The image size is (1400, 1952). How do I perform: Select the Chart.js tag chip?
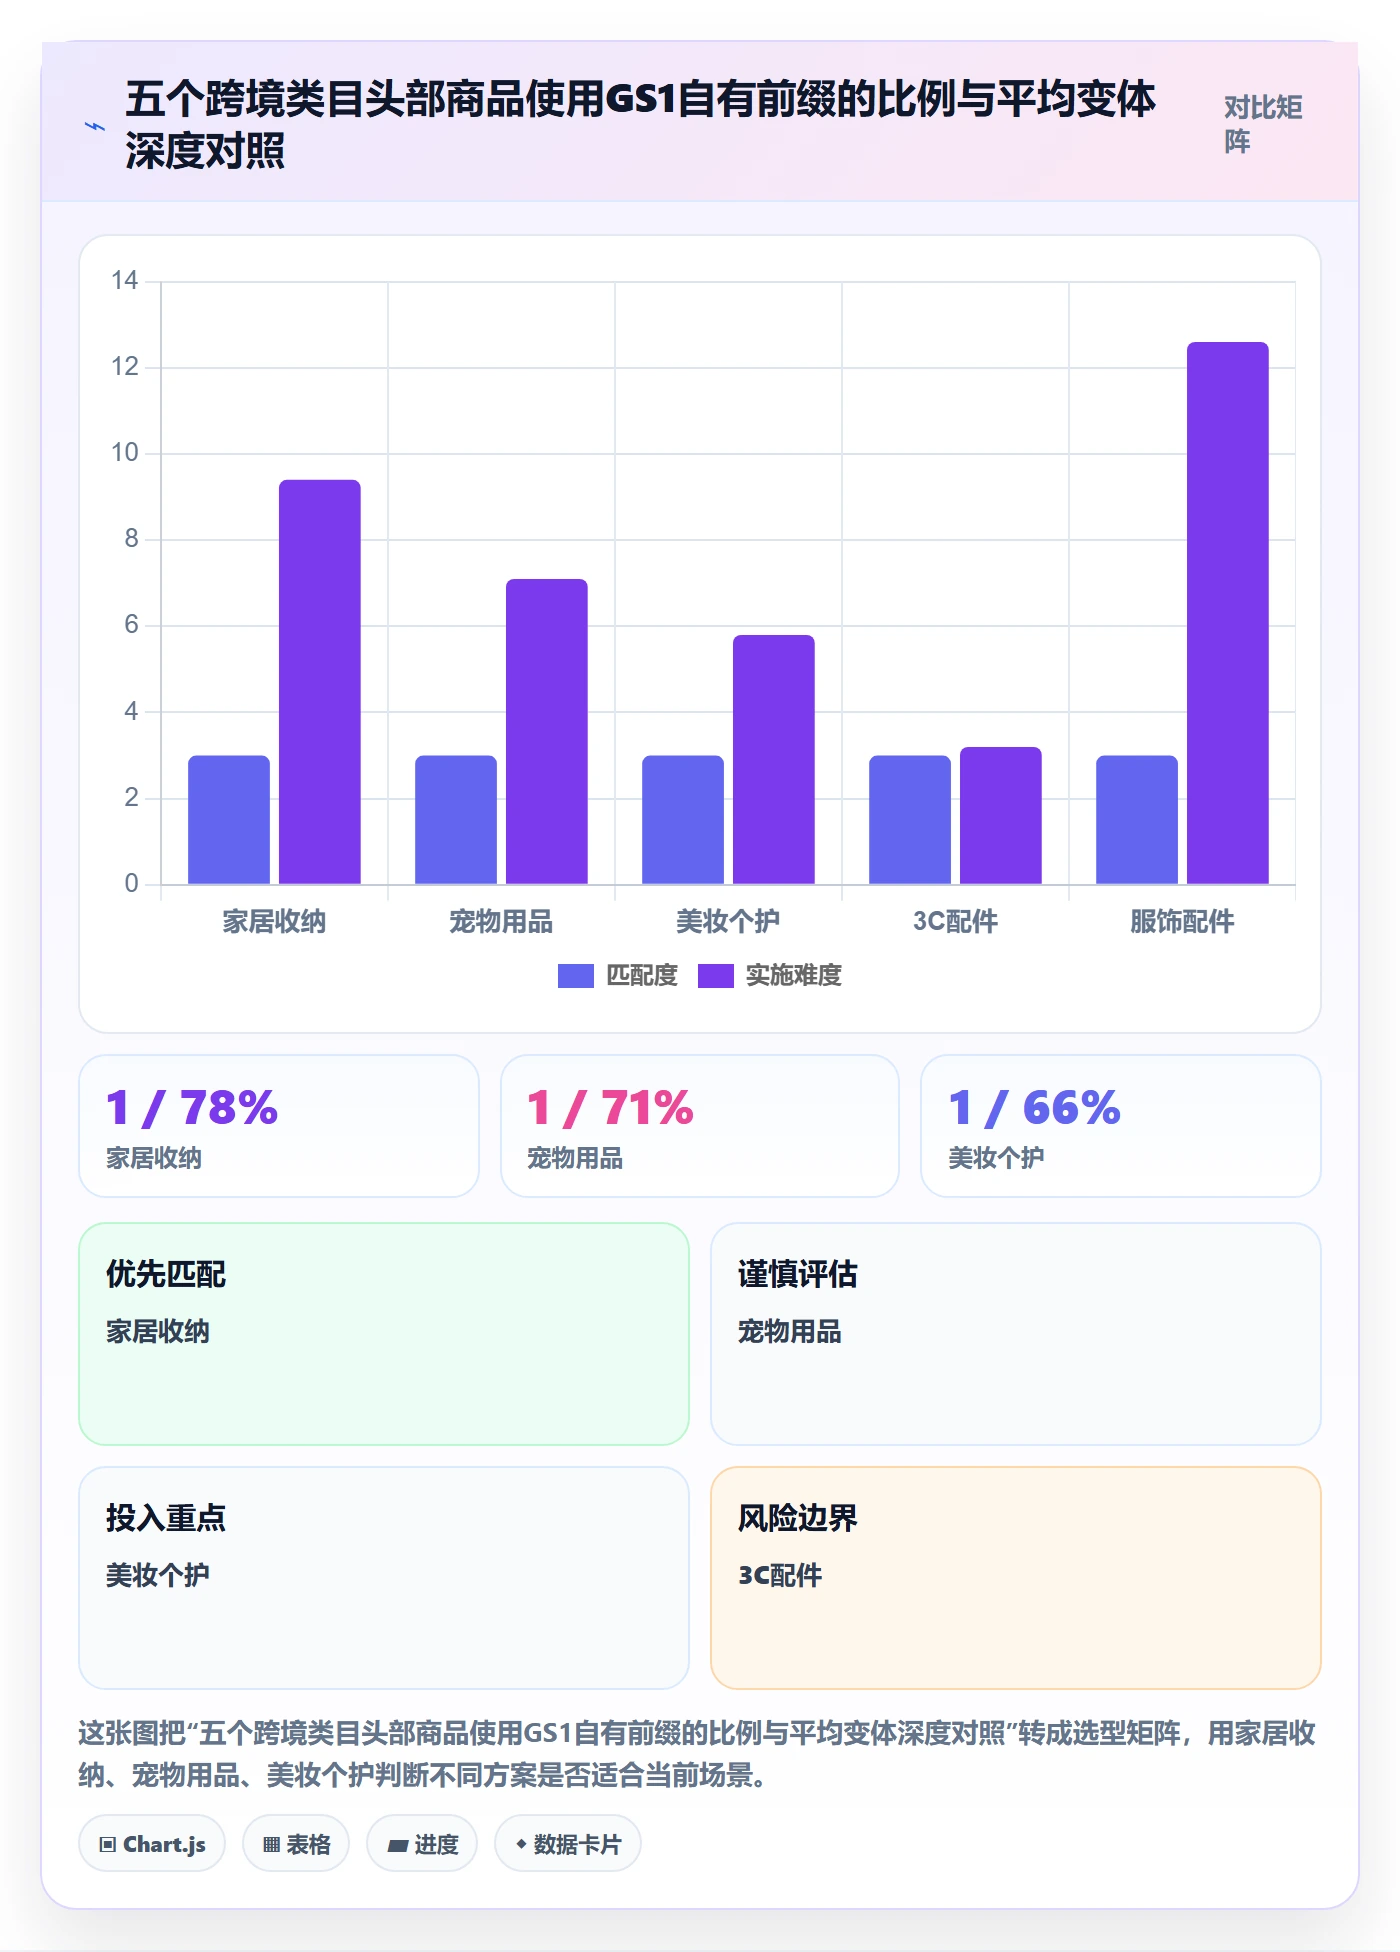[x=152, y=1843]
